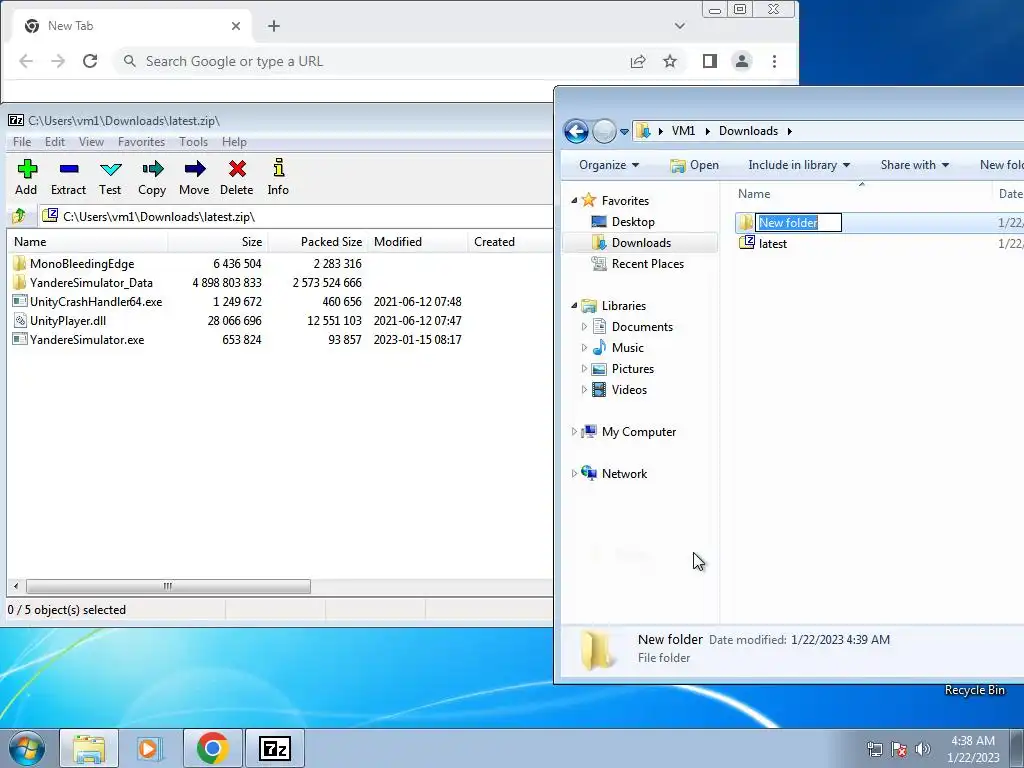Collapse the Favorites tree group

coord(574,200)
